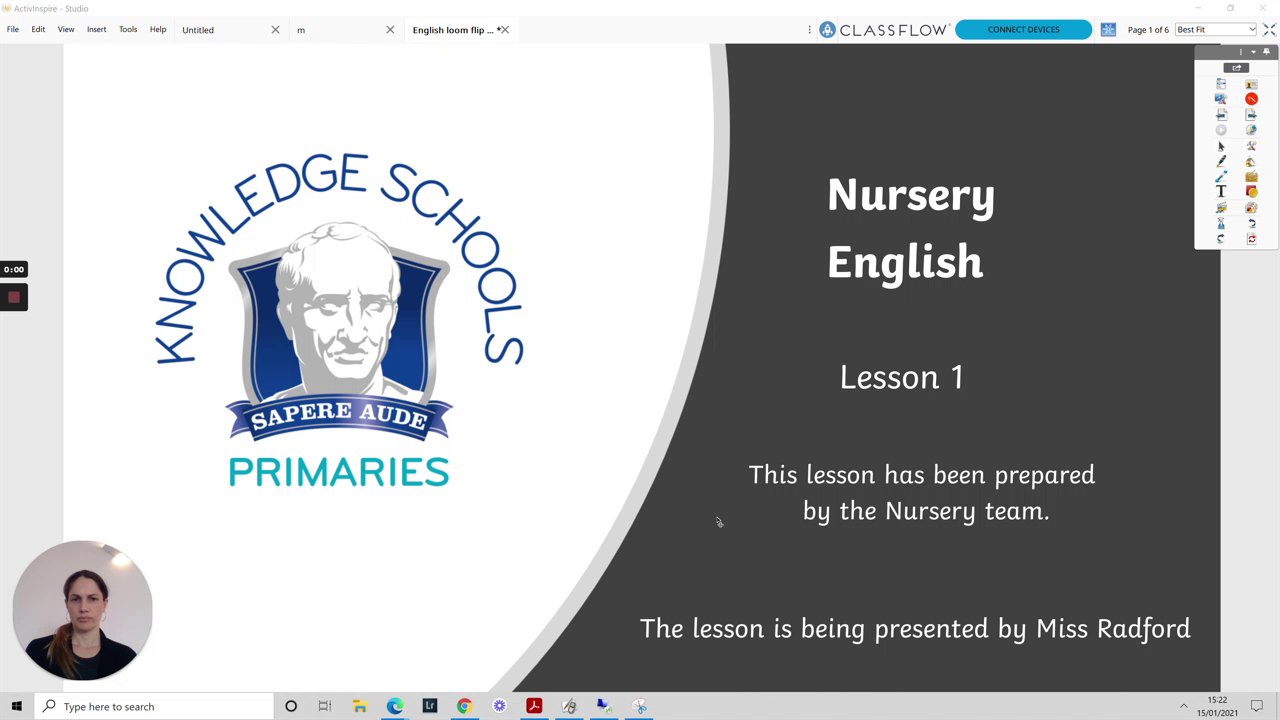Select the Pen tool in toolbox

point(1221,161)
